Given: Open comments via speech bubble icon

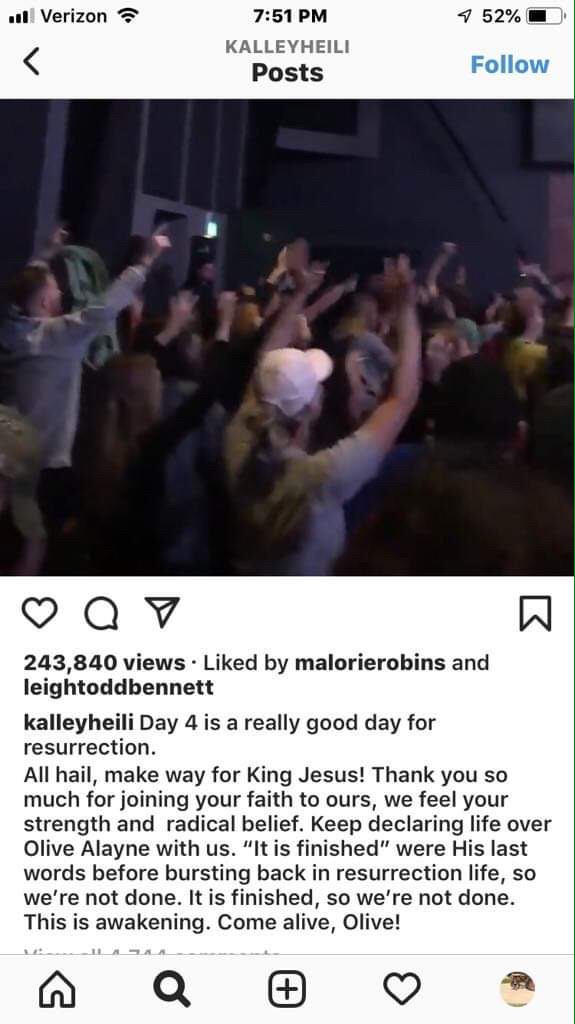Looking at the screenshot, I should tap(101, 614).
